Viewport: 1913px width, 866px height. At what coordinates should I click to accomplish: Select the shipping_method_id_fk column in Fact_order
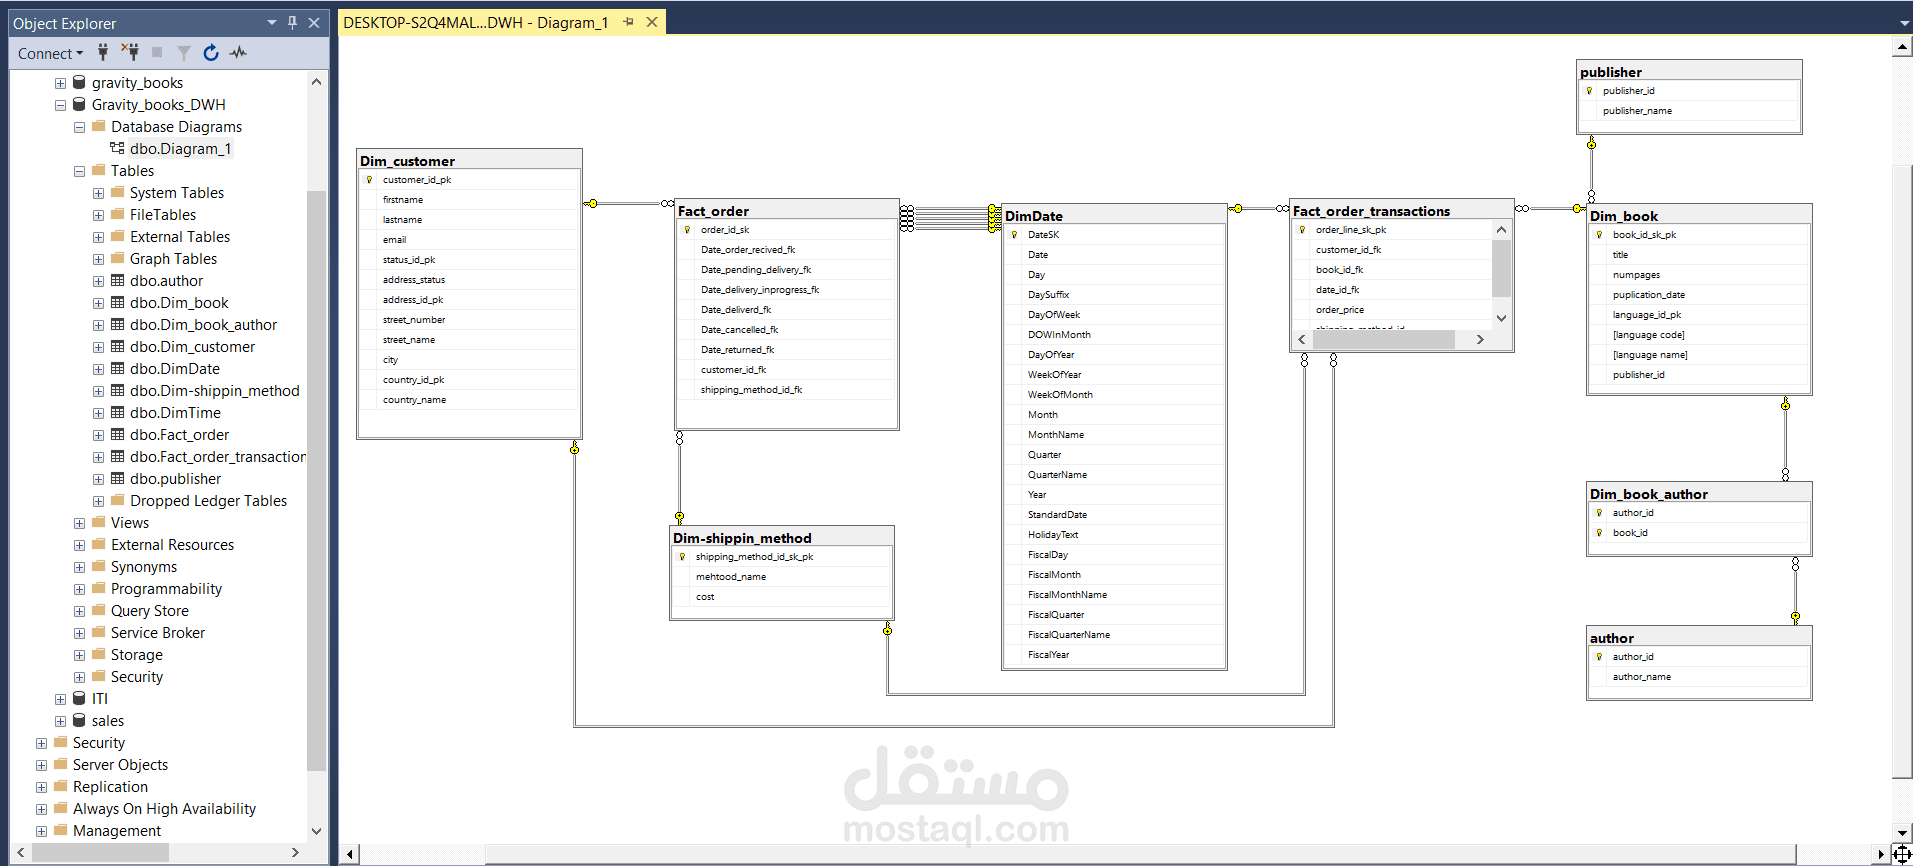786,390
